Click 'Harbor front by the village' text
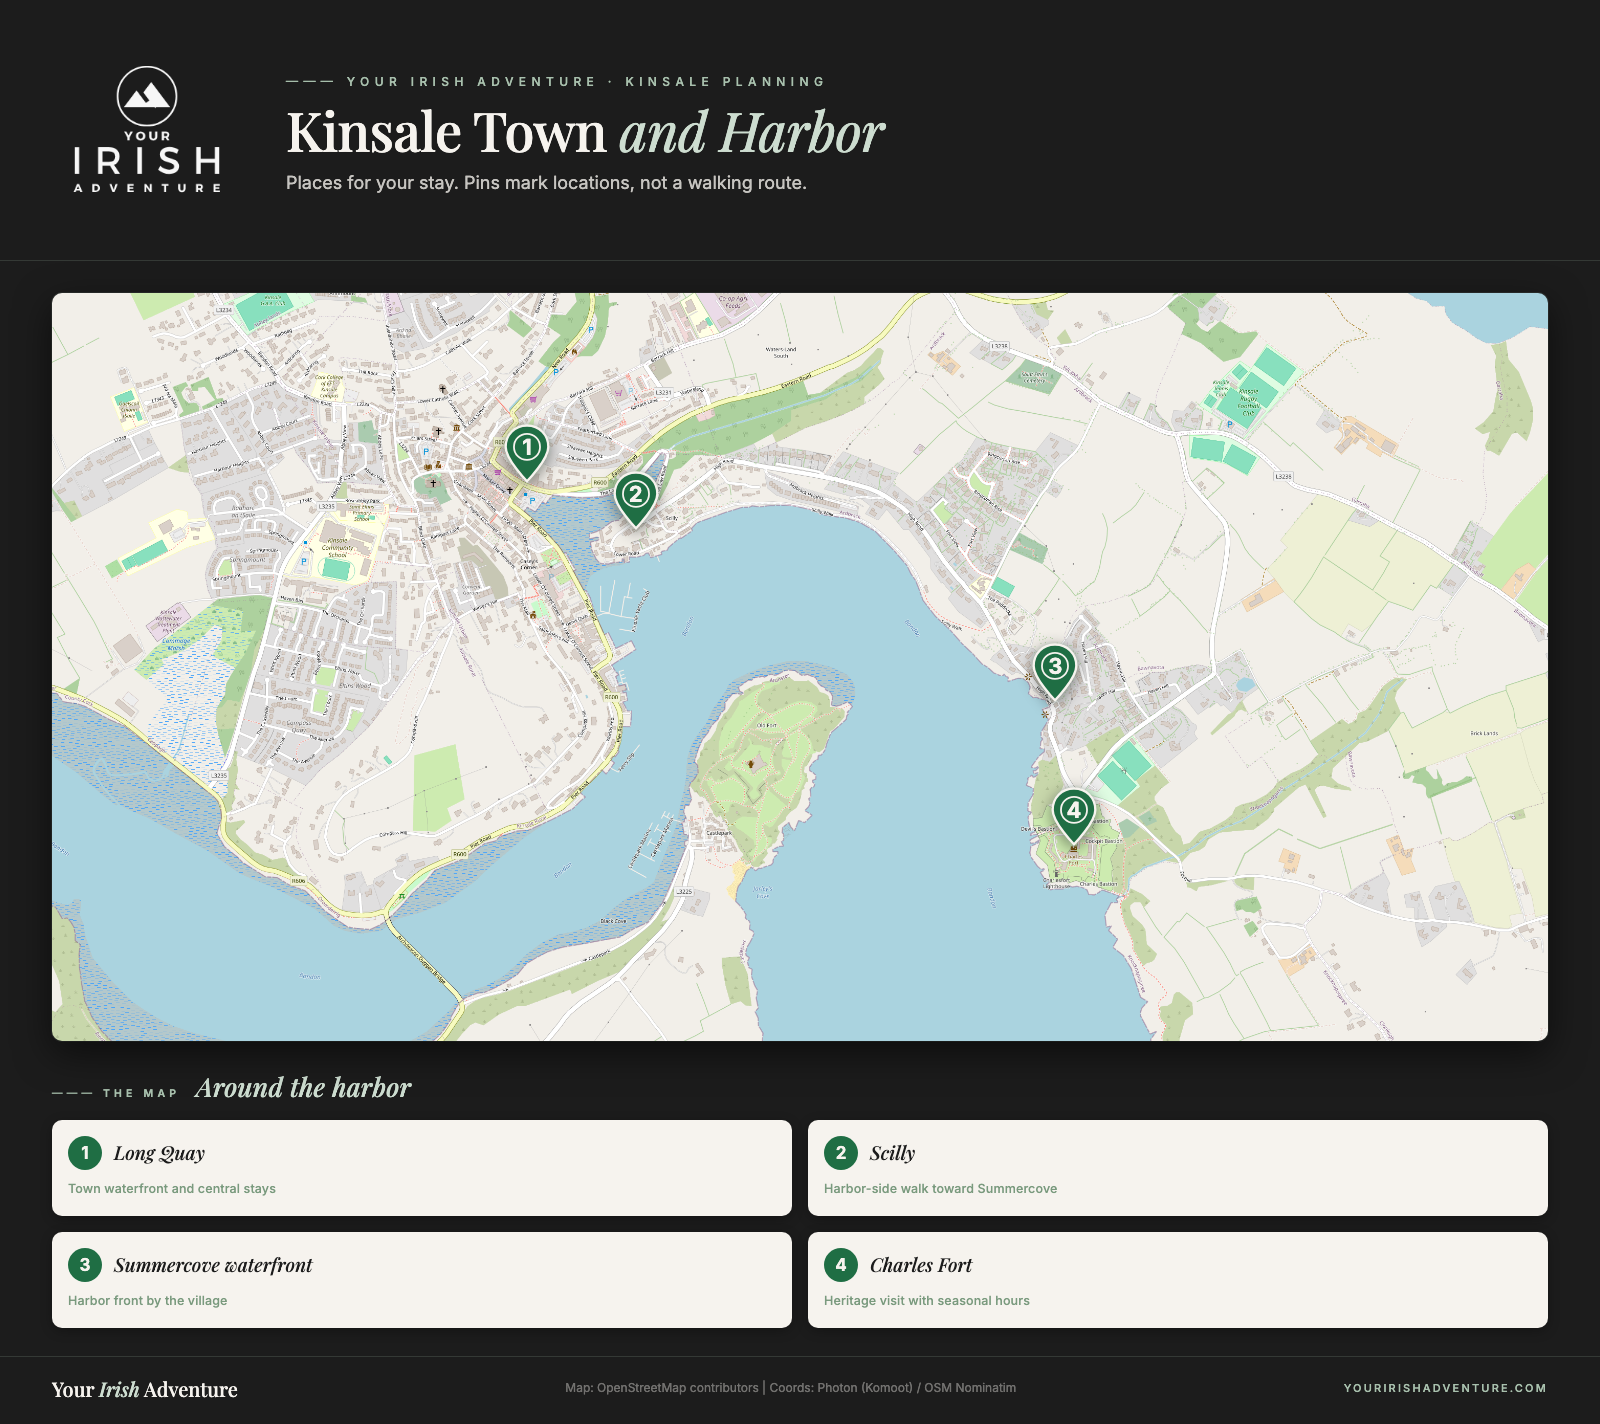 point(148,1301)
